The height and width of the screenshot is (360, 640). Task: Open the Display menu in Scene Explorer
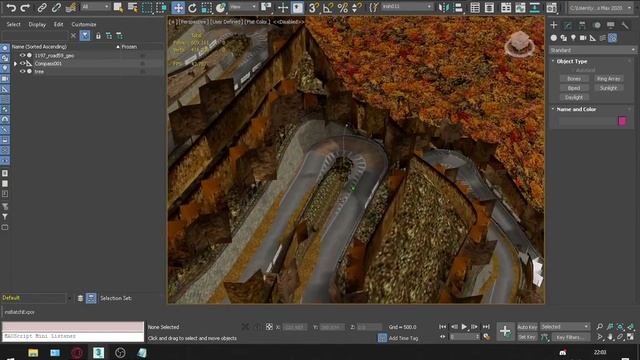(37, 24)
